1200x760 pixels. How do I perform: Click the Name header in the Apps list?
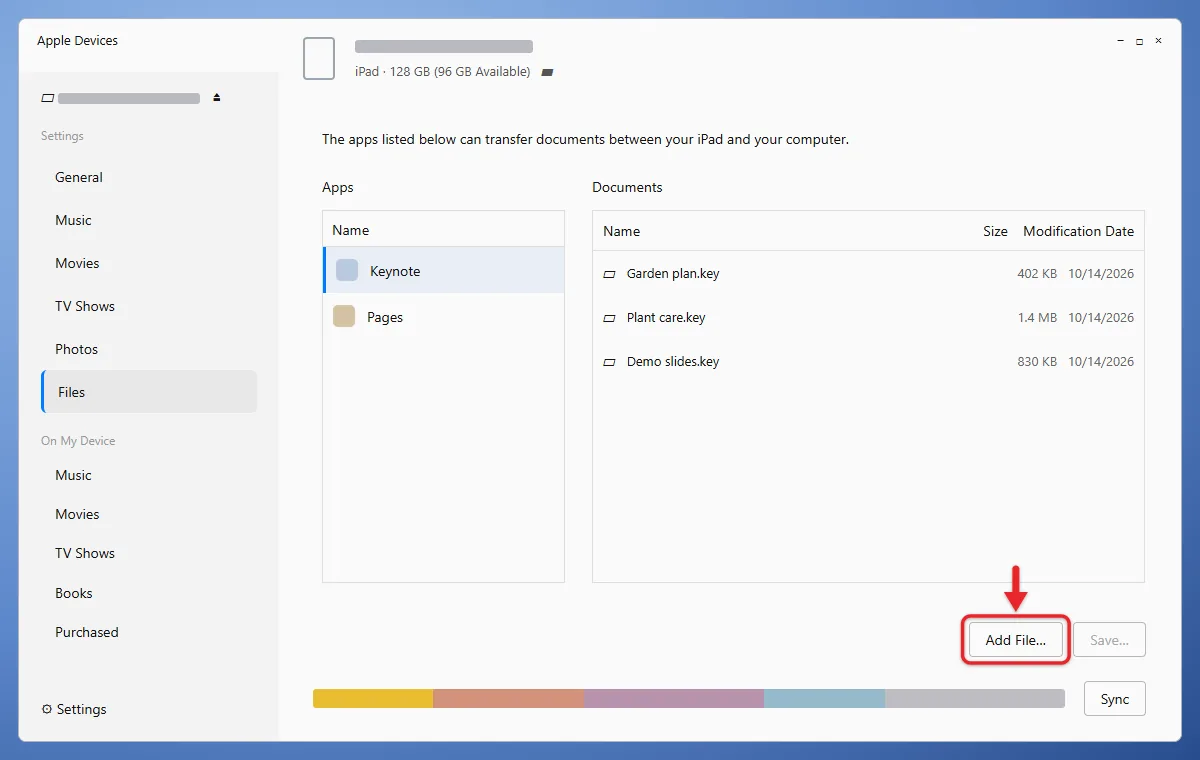pyautogui.click(x=350, y=230)
